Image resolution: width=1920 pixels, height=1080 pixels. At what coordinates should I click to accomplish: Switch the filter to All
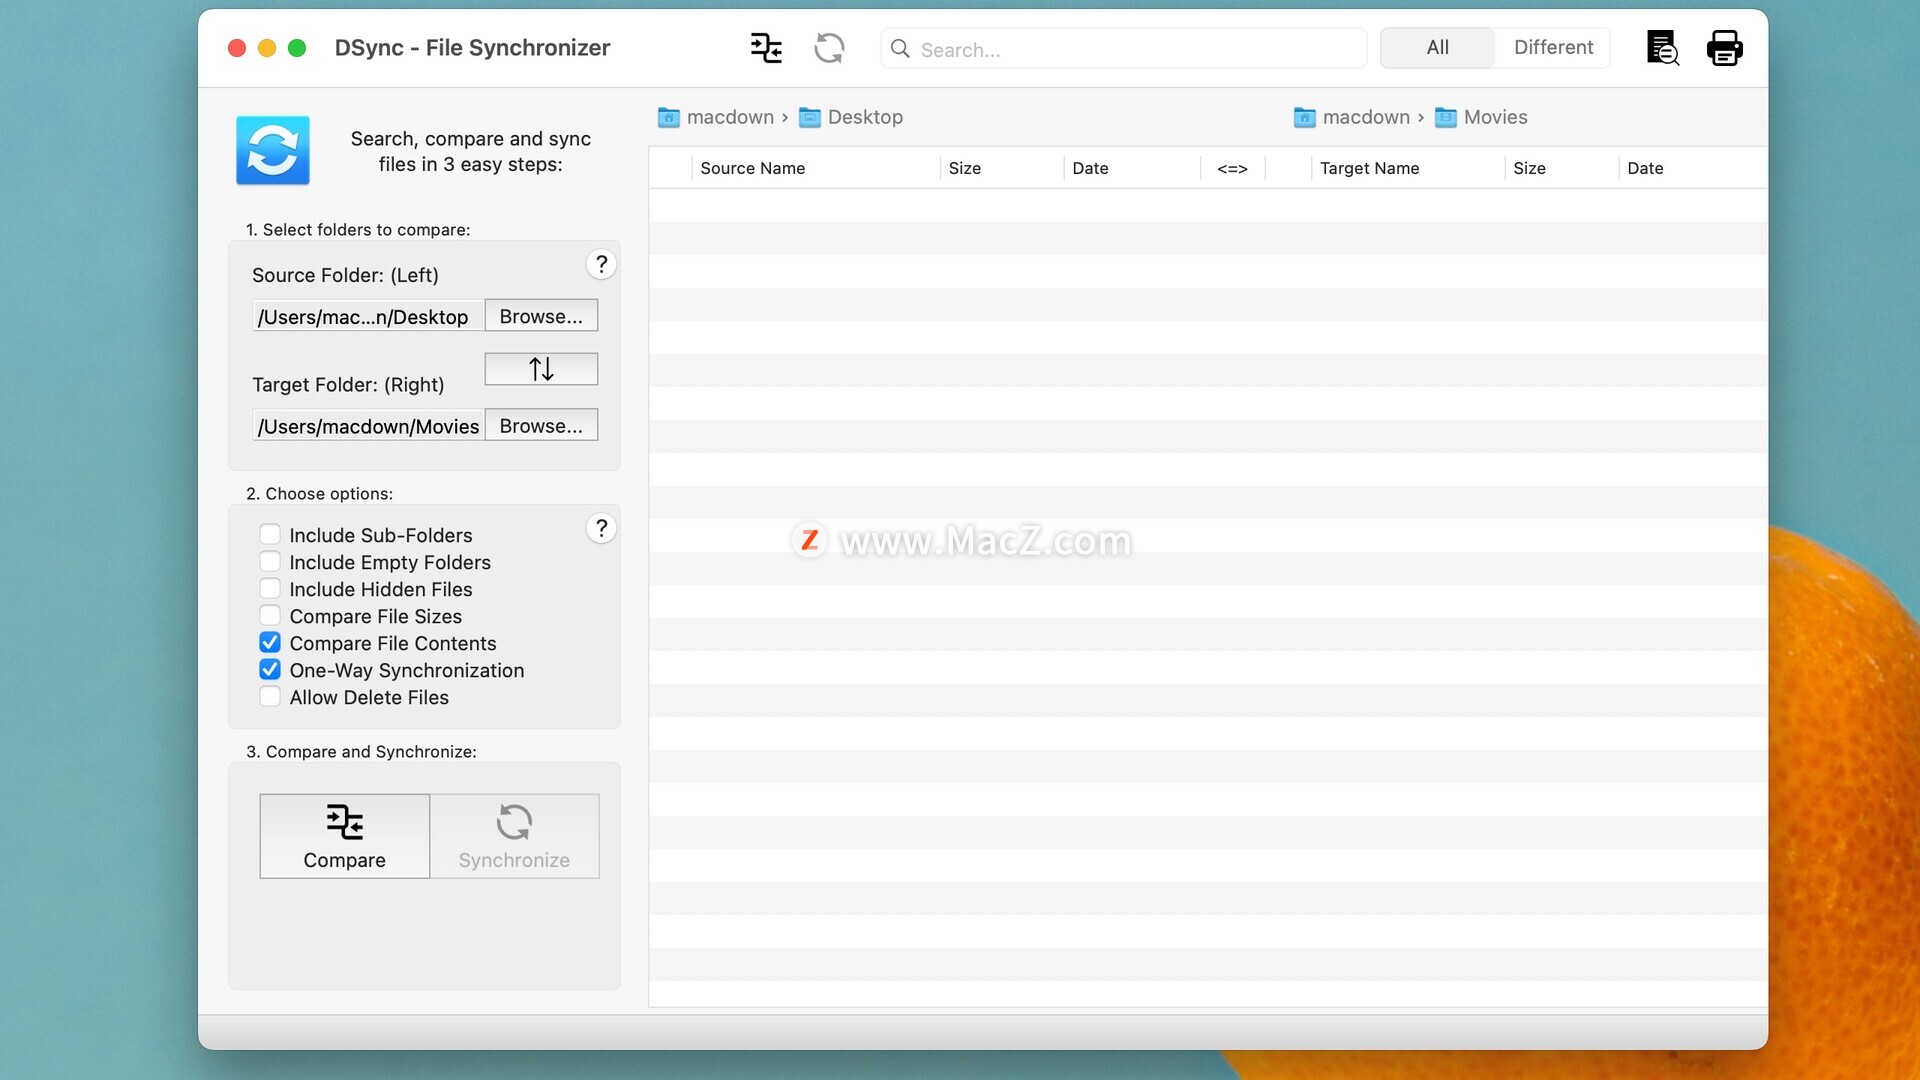point(1437,48)
